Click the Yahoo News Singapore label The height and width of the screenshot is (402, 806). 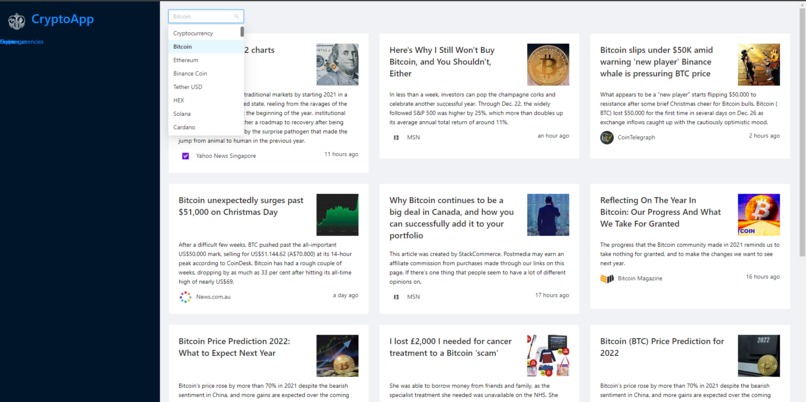pos(226,156)
